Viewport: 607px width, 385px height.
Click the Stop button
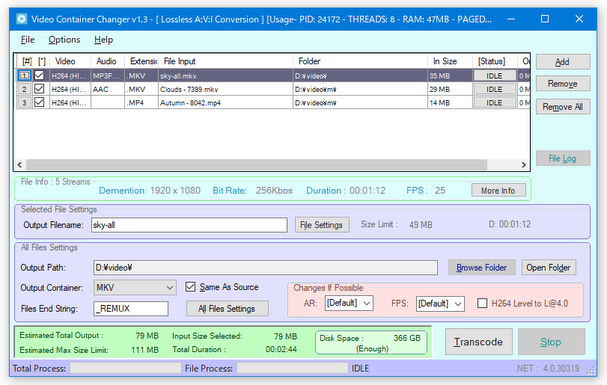[x=551, y=342]
